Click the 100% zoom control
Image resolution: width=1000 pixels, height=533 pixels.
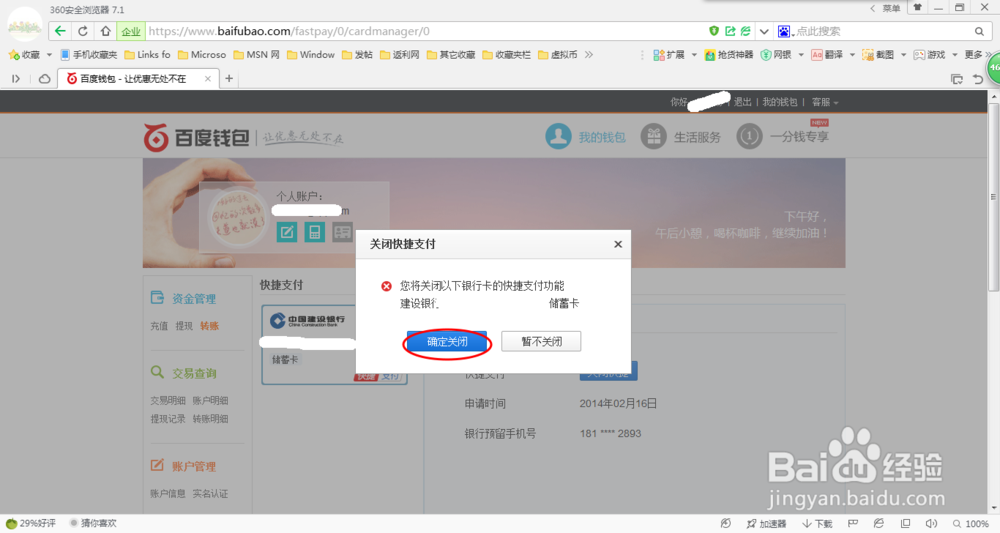(x=971, y=523)
